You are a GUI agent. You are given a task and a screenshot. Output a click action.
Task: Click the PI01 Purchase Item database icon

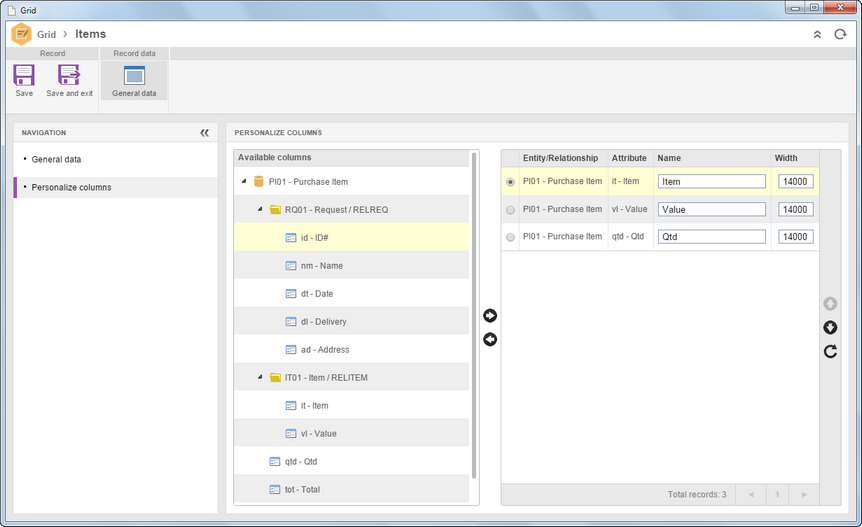tap(258, 181)
